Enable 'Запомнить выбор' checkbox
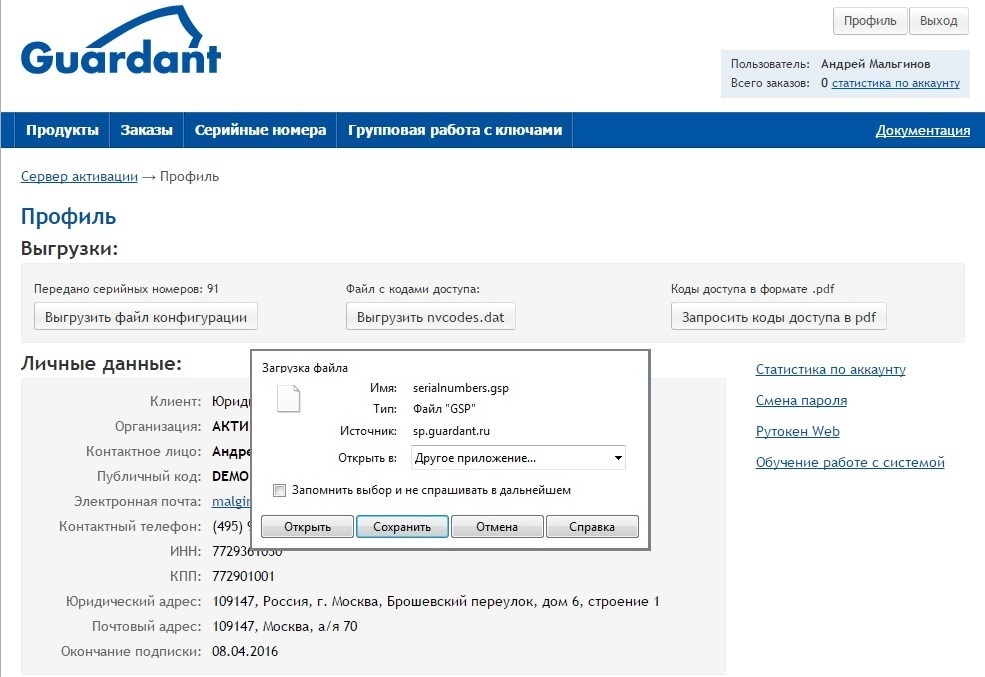 click(280, 491)
